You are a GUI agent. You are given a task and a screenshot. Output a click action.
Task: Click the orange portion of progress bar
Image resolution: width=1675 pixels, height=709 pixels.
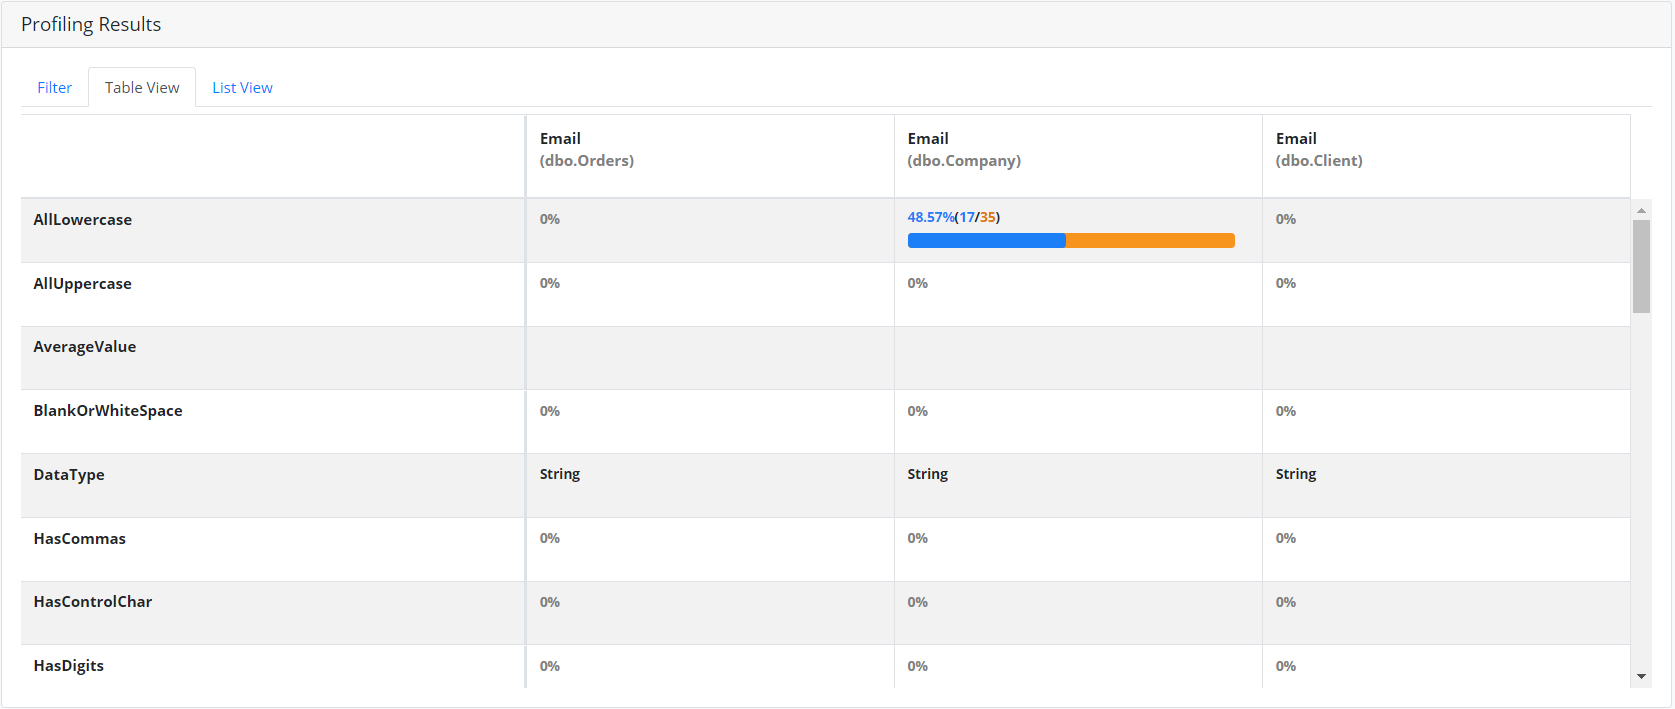[1150, 240]
